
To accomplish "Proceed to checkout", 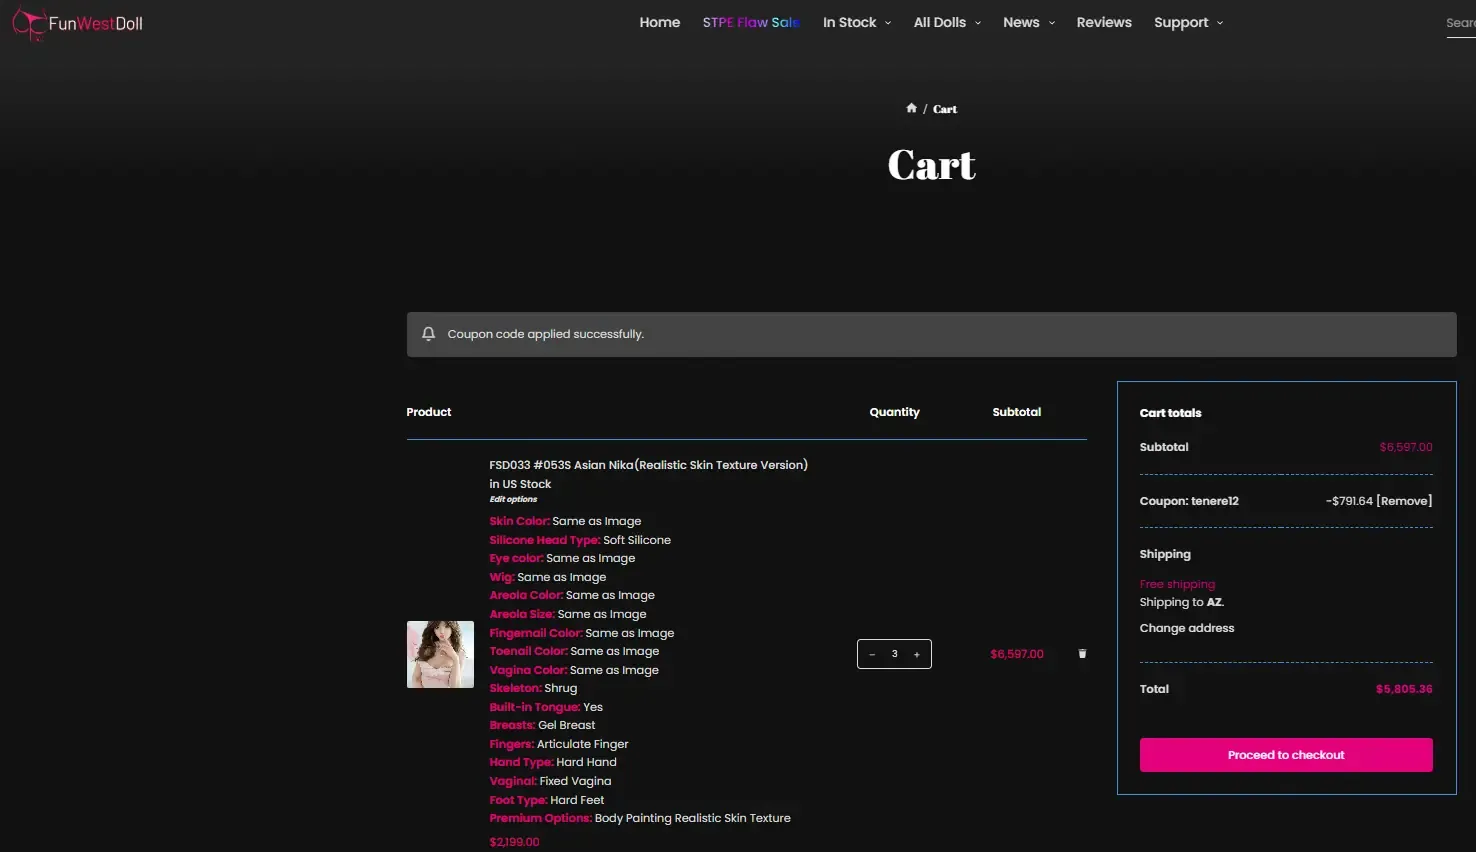I will [x=1286, y=755].
